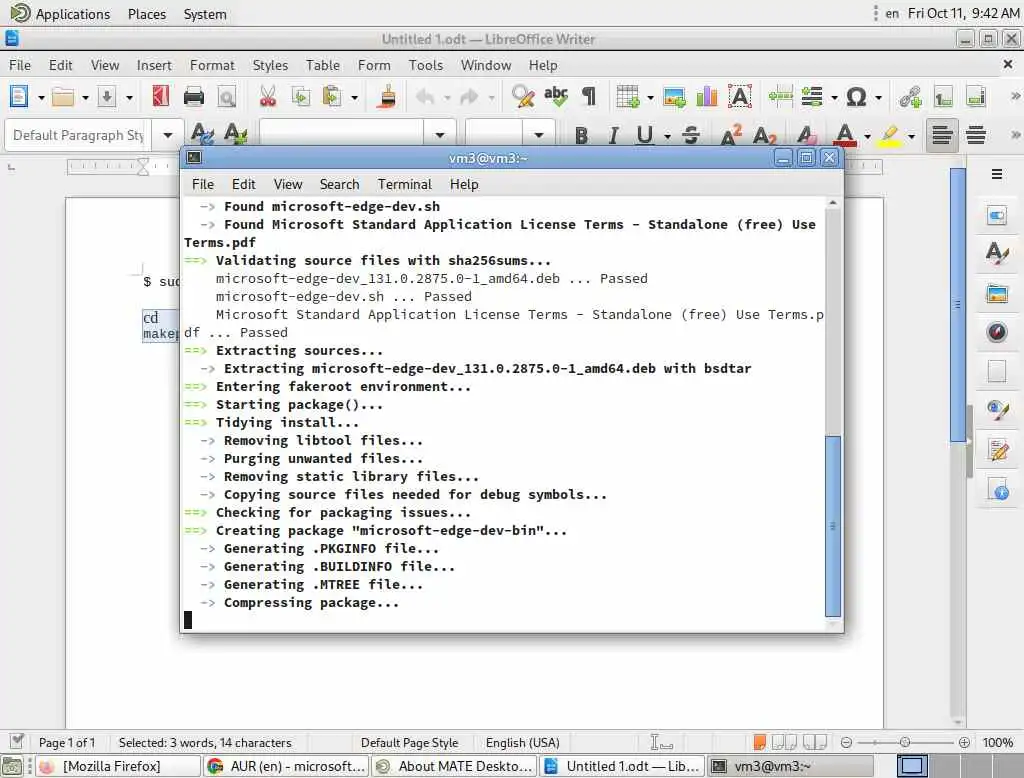Open recent documents dropdown next to folder
The width and height of the screenshot is (1024, 778).
click(x=85, y=97)
